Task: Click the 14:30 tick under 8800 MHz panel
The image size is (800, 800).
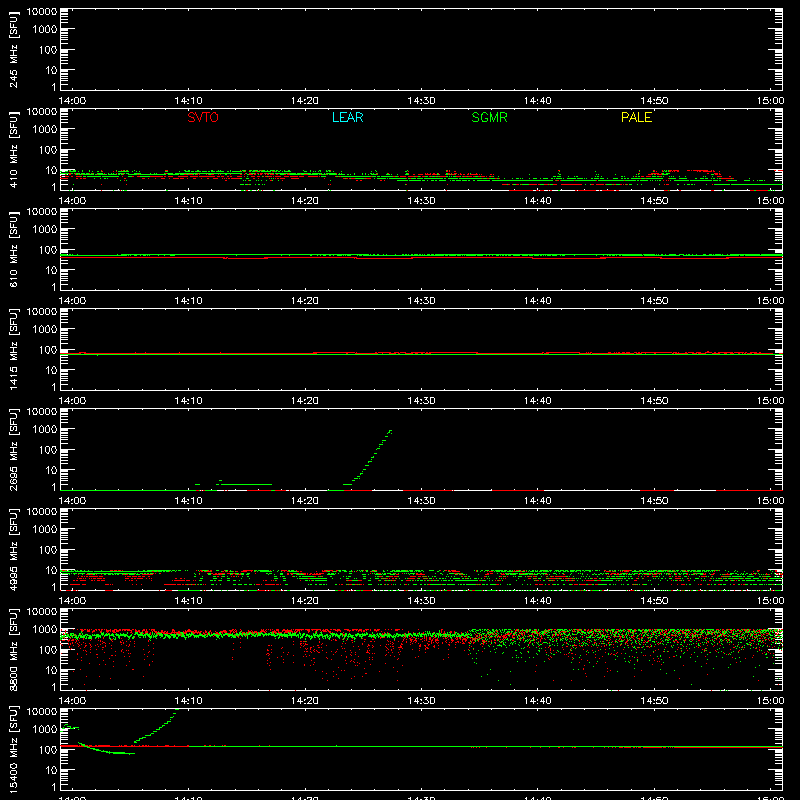Action: [x=421, y=701]
